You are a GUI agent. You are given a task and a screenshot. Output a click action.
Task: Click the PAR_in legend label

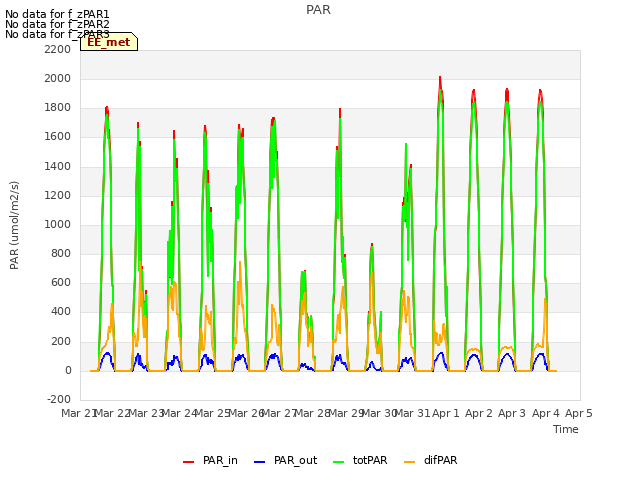[x=220, y=460]
